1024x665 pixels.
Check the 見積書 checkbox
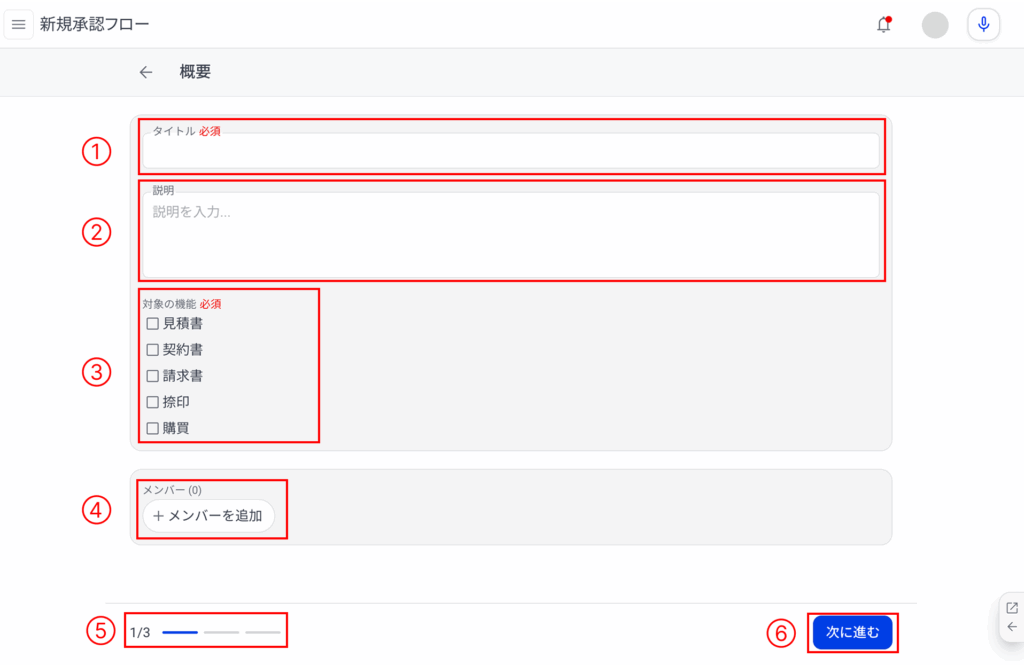click(x=152, y=323)
